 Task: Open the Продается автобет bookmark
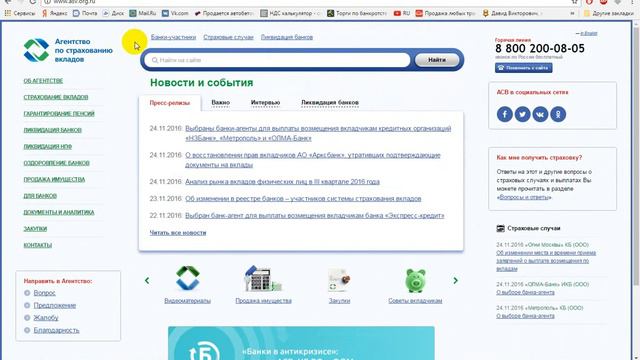coord(224,13)
